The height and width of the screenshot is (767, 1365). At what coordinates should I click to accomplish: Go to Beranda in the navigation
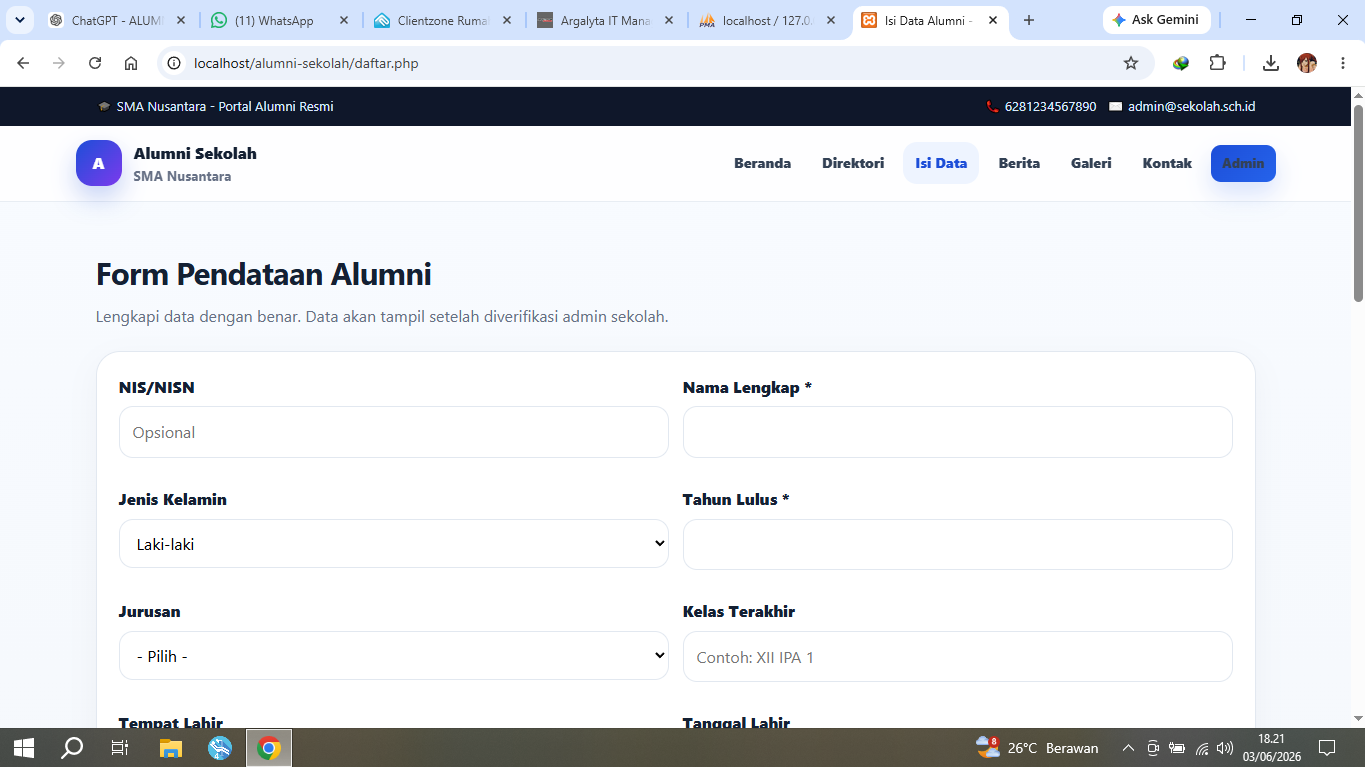(x=762, y=163)
